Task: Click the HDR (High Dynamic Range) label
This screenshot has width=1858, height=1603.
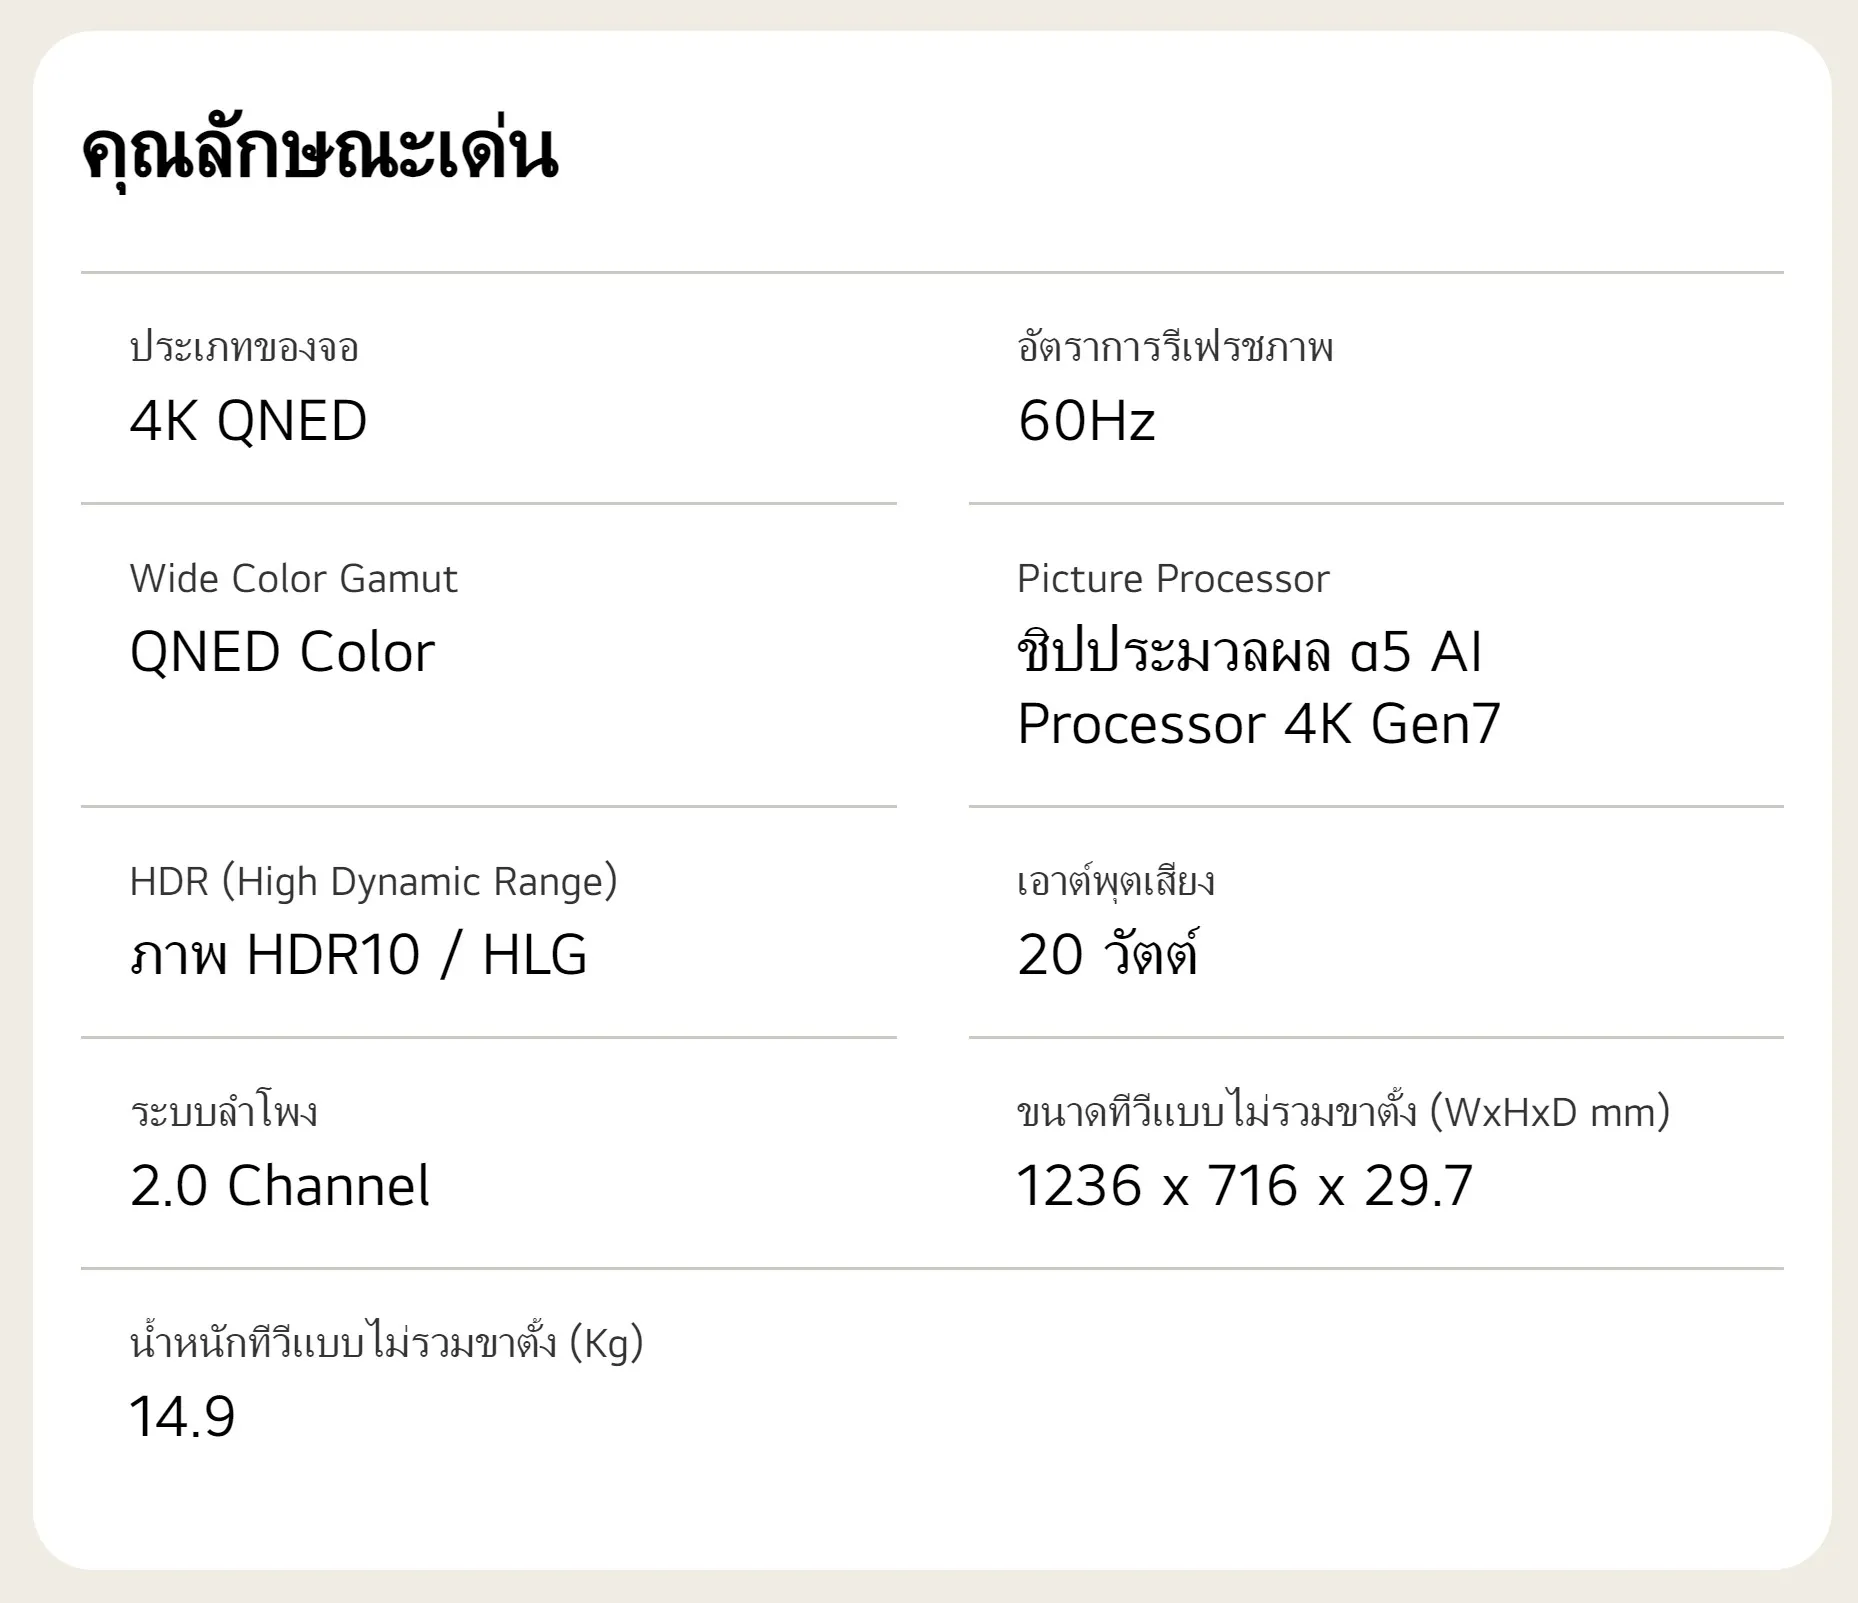Action: (373, 882)
